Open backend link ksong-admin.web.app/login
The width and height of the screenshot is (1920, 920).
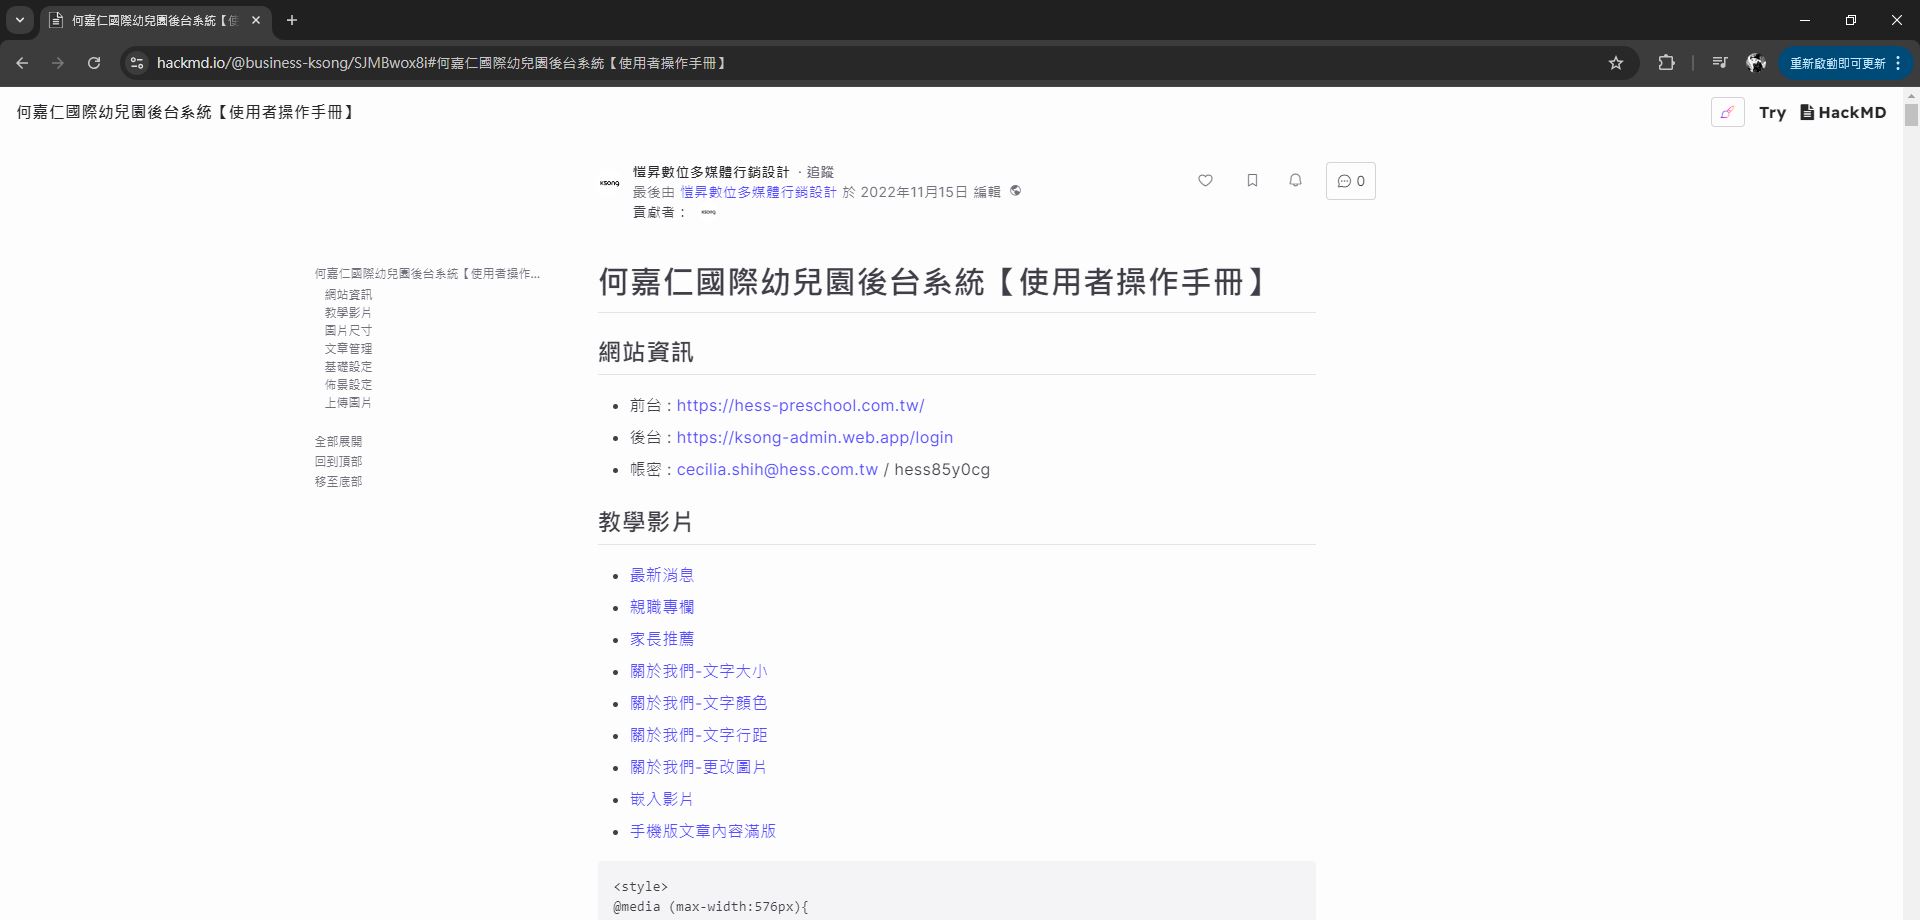point(815,438)
